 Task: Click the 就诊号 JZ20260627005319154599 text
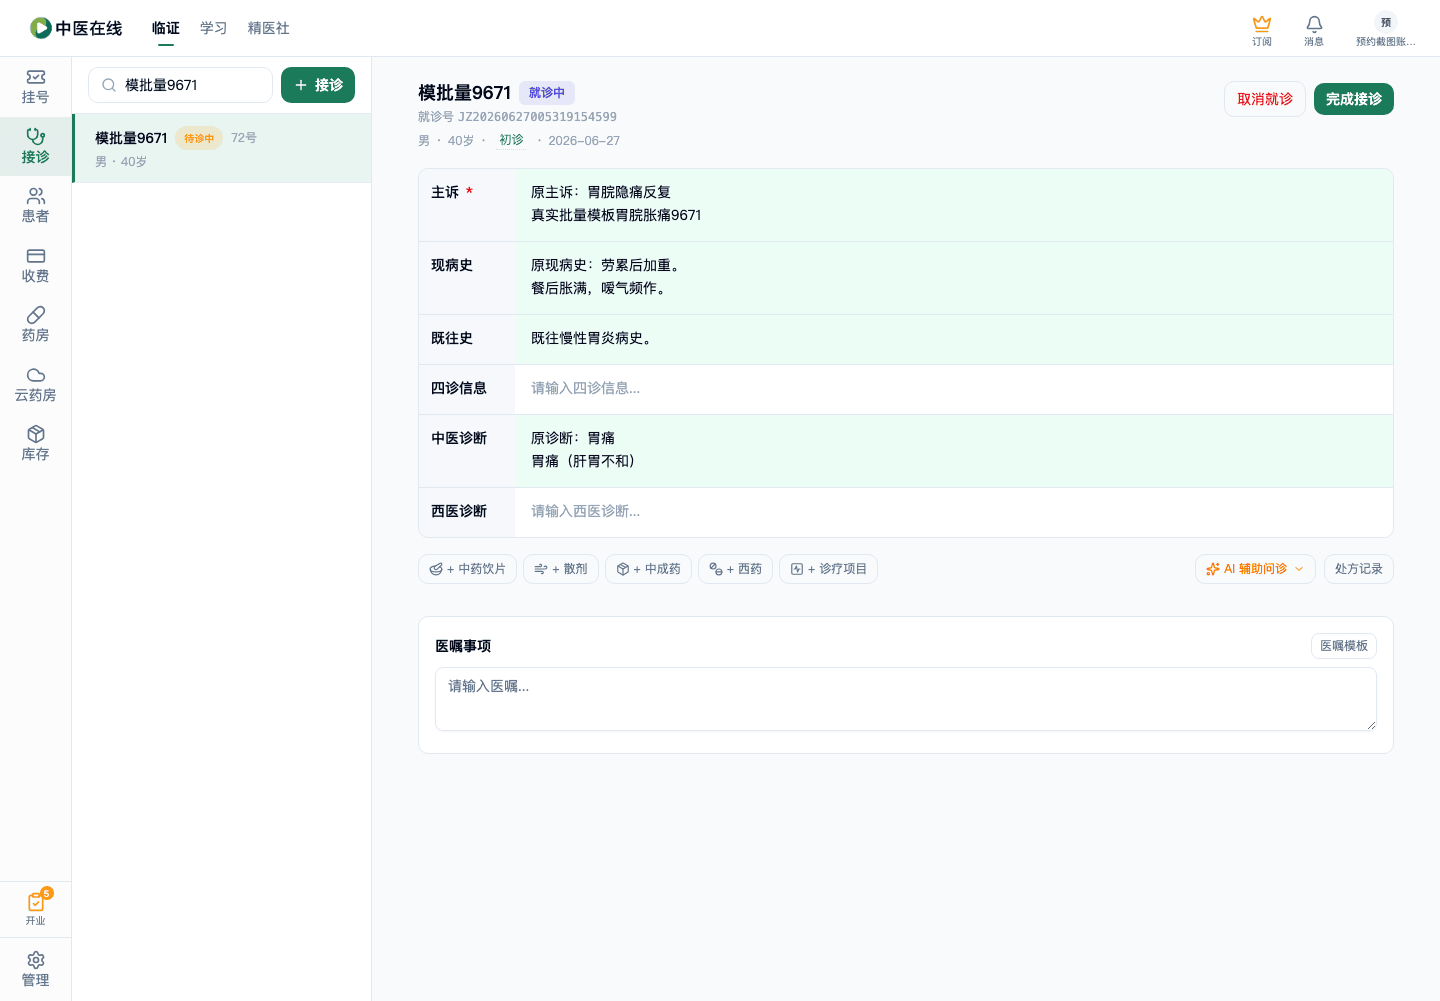pyautogui.click(x=517, y=117)
